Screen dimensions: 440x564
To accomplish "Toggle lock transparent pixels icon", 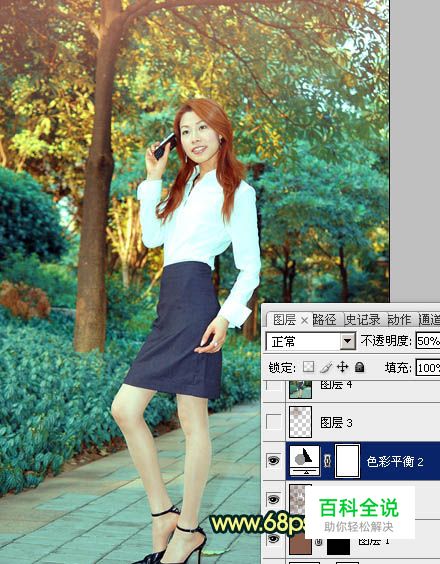I will pyautogui.click(x=308, y=367).
